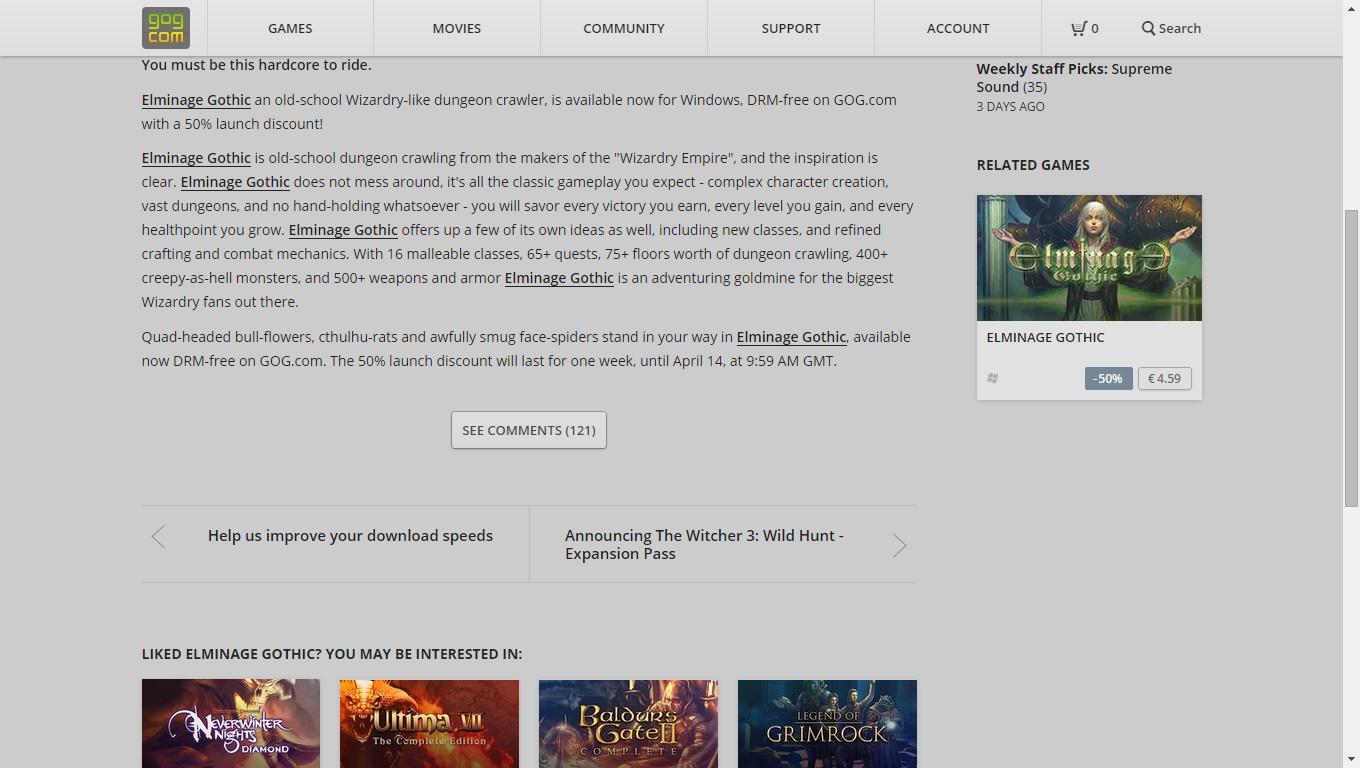Screen dimensions: 1360x768
Task: Click the scrollbar down arrow
Action: pos(1351,759)
